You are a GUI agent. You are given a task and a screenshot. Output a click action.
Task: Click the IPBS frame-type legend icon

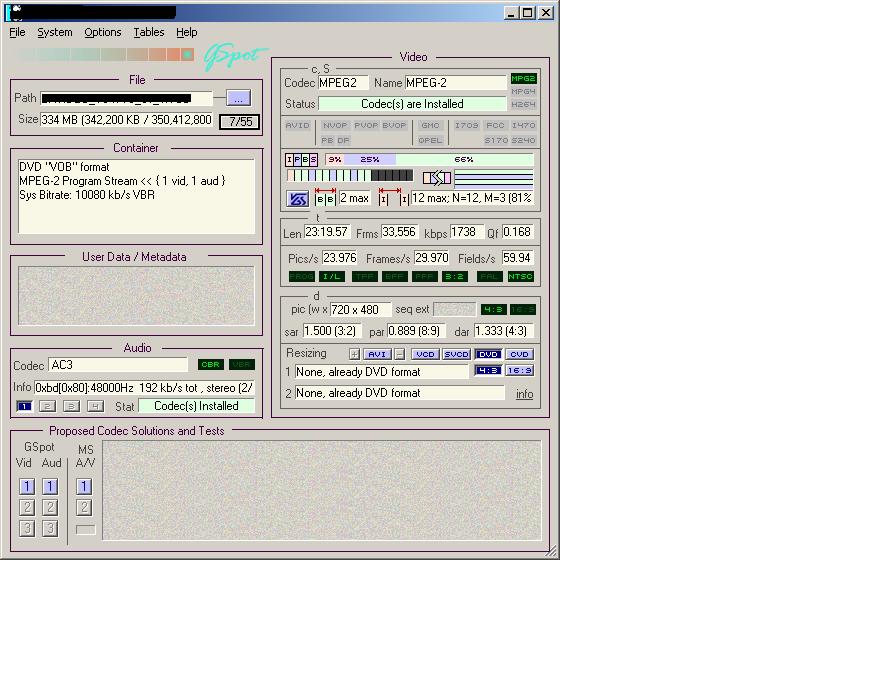pos(302,160)
